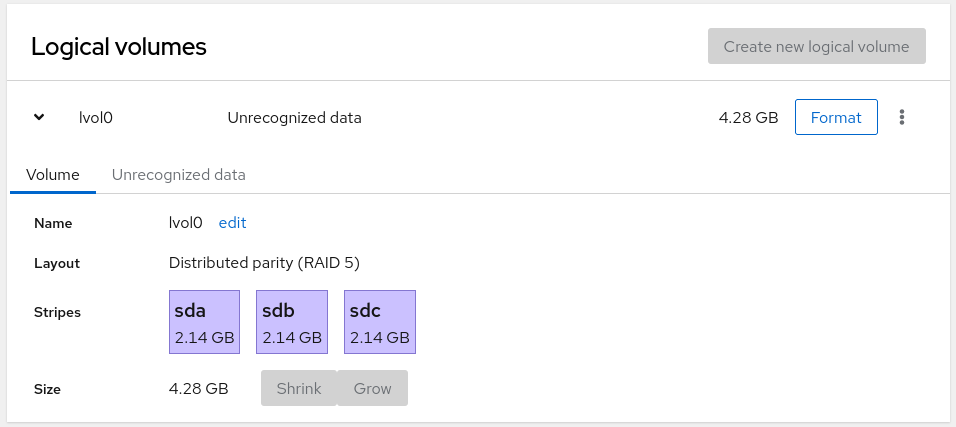Collapse the lvol0 row chevron
This screenshot has height=427, width=956.
(39, 117)
